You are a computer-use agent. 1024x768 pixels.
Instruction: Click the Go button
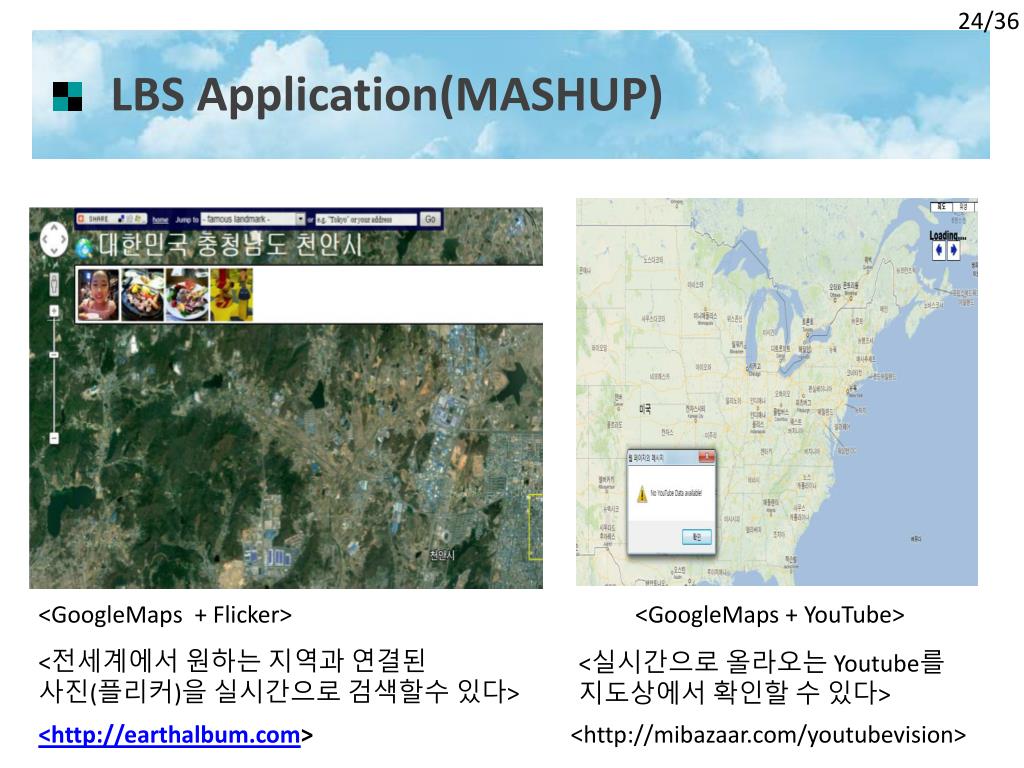[430, 219]
